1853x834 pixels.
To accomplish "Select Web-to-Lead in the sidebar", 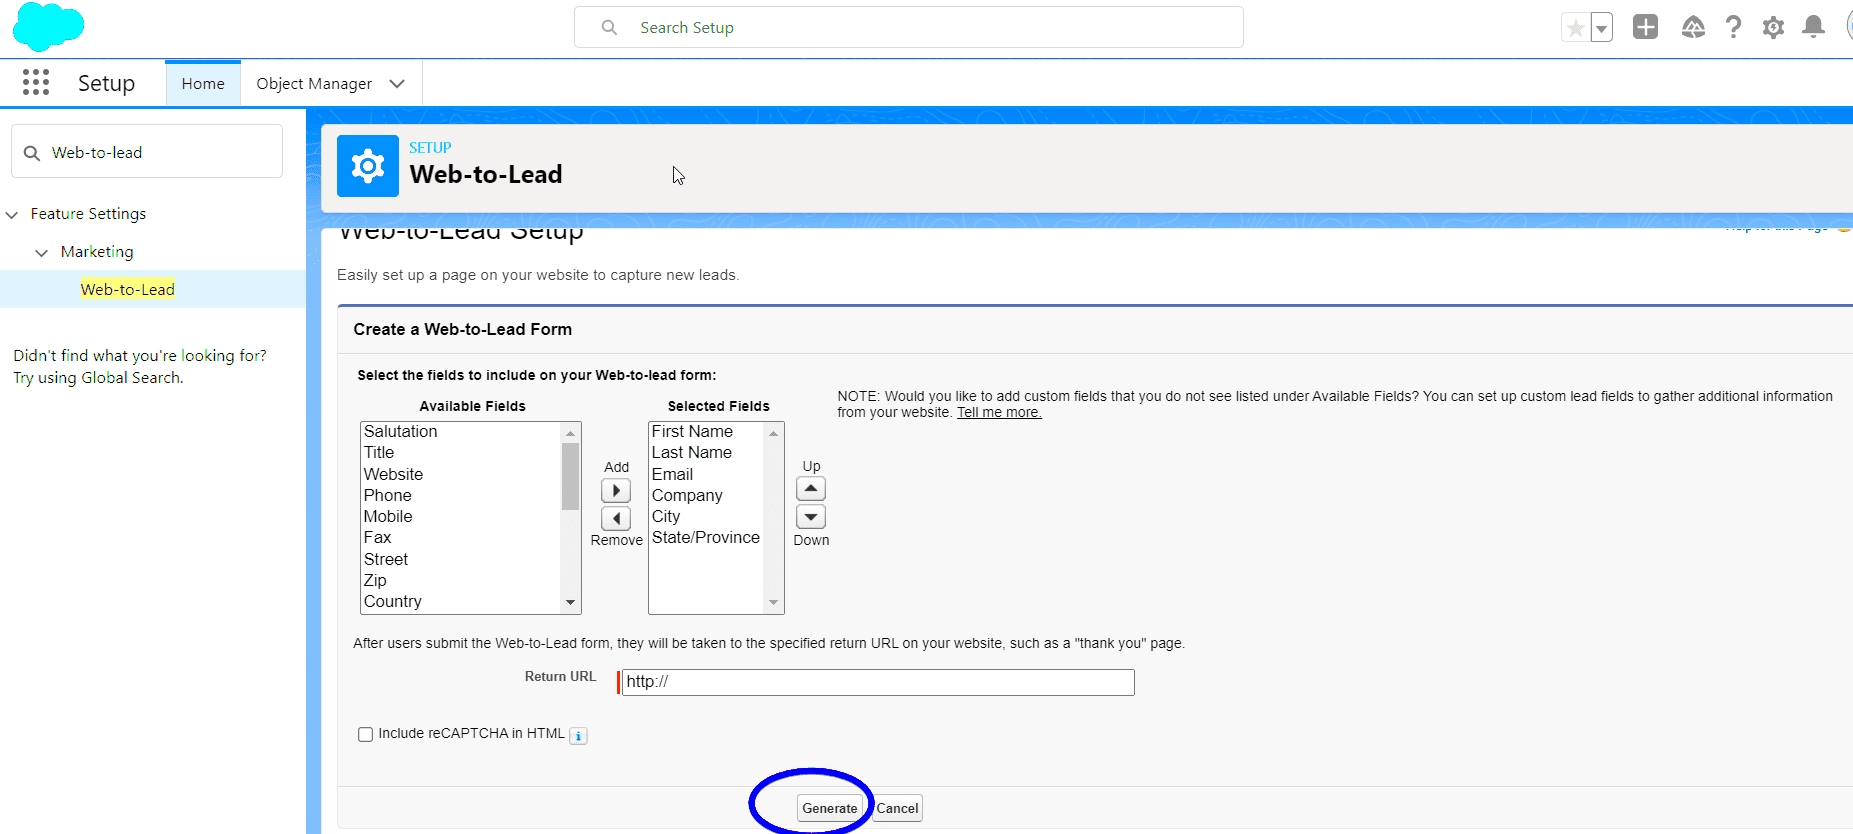I will tap(128, 290).
